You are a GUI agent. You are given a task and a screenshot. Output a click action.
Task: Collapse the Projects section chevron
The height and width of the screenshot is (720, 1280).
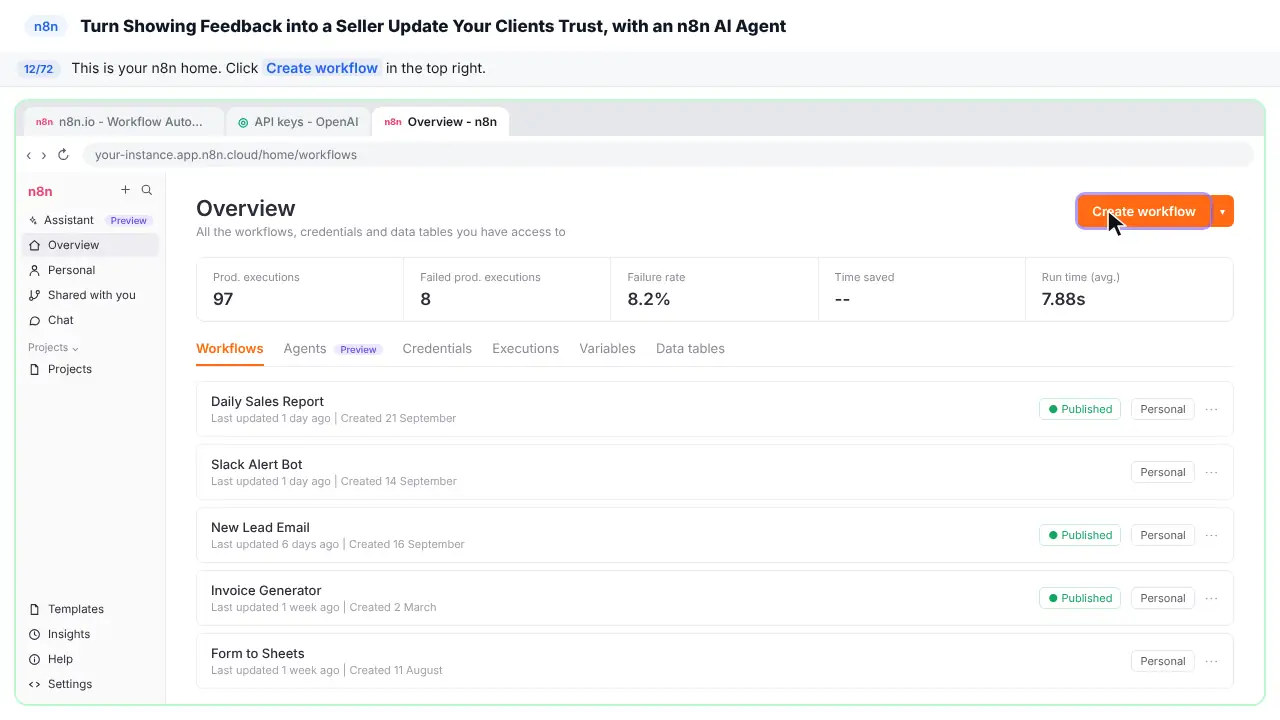pos(75,348)
